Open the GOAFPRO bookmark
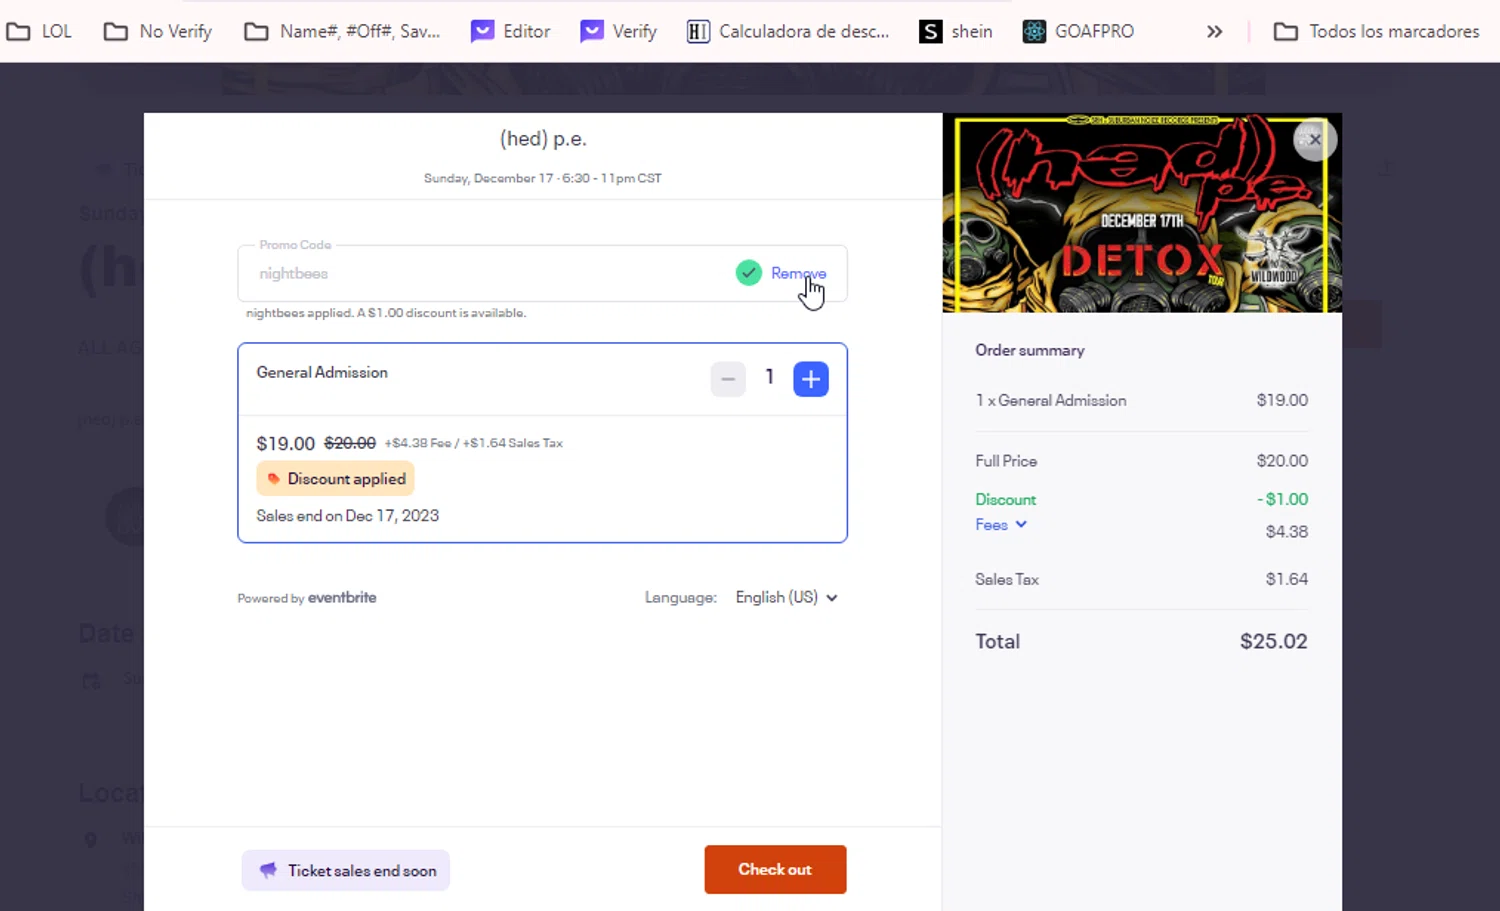Screen dimensions: 1500x911 [1078, 31]
